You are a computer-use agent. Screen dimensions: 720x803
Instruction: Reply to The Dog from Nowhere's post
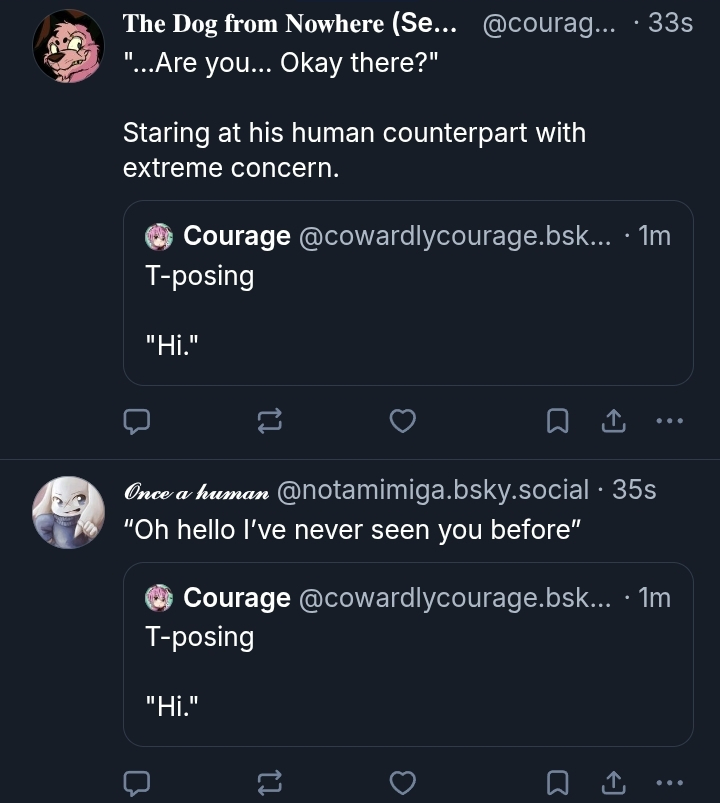coord(136,422)
